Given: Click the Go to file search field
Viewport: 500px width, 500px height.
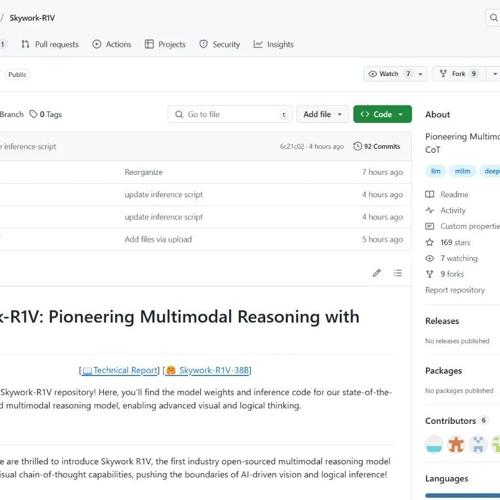Looking at the screenshot, I should click(230, 114).
